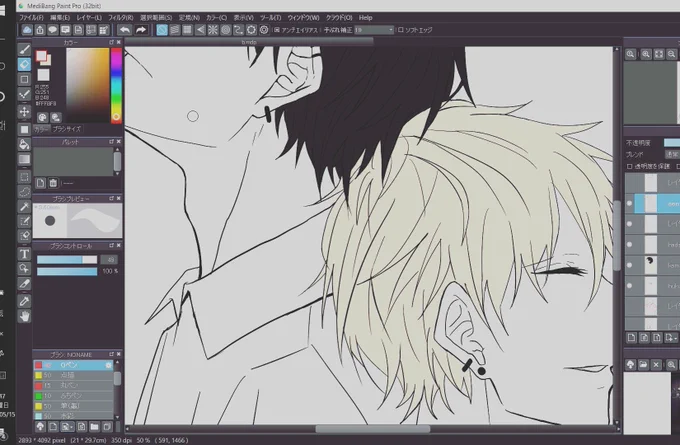Enable curve snap
Screen dimensions: 680x445
[238, 30]
